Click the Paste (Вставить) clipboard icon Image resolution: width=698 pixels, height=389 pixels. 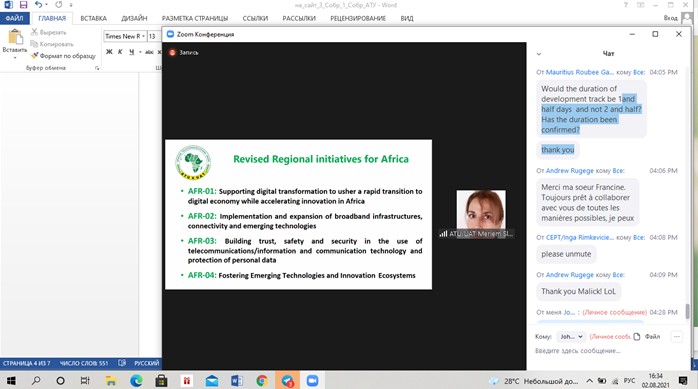click(15, 37)
